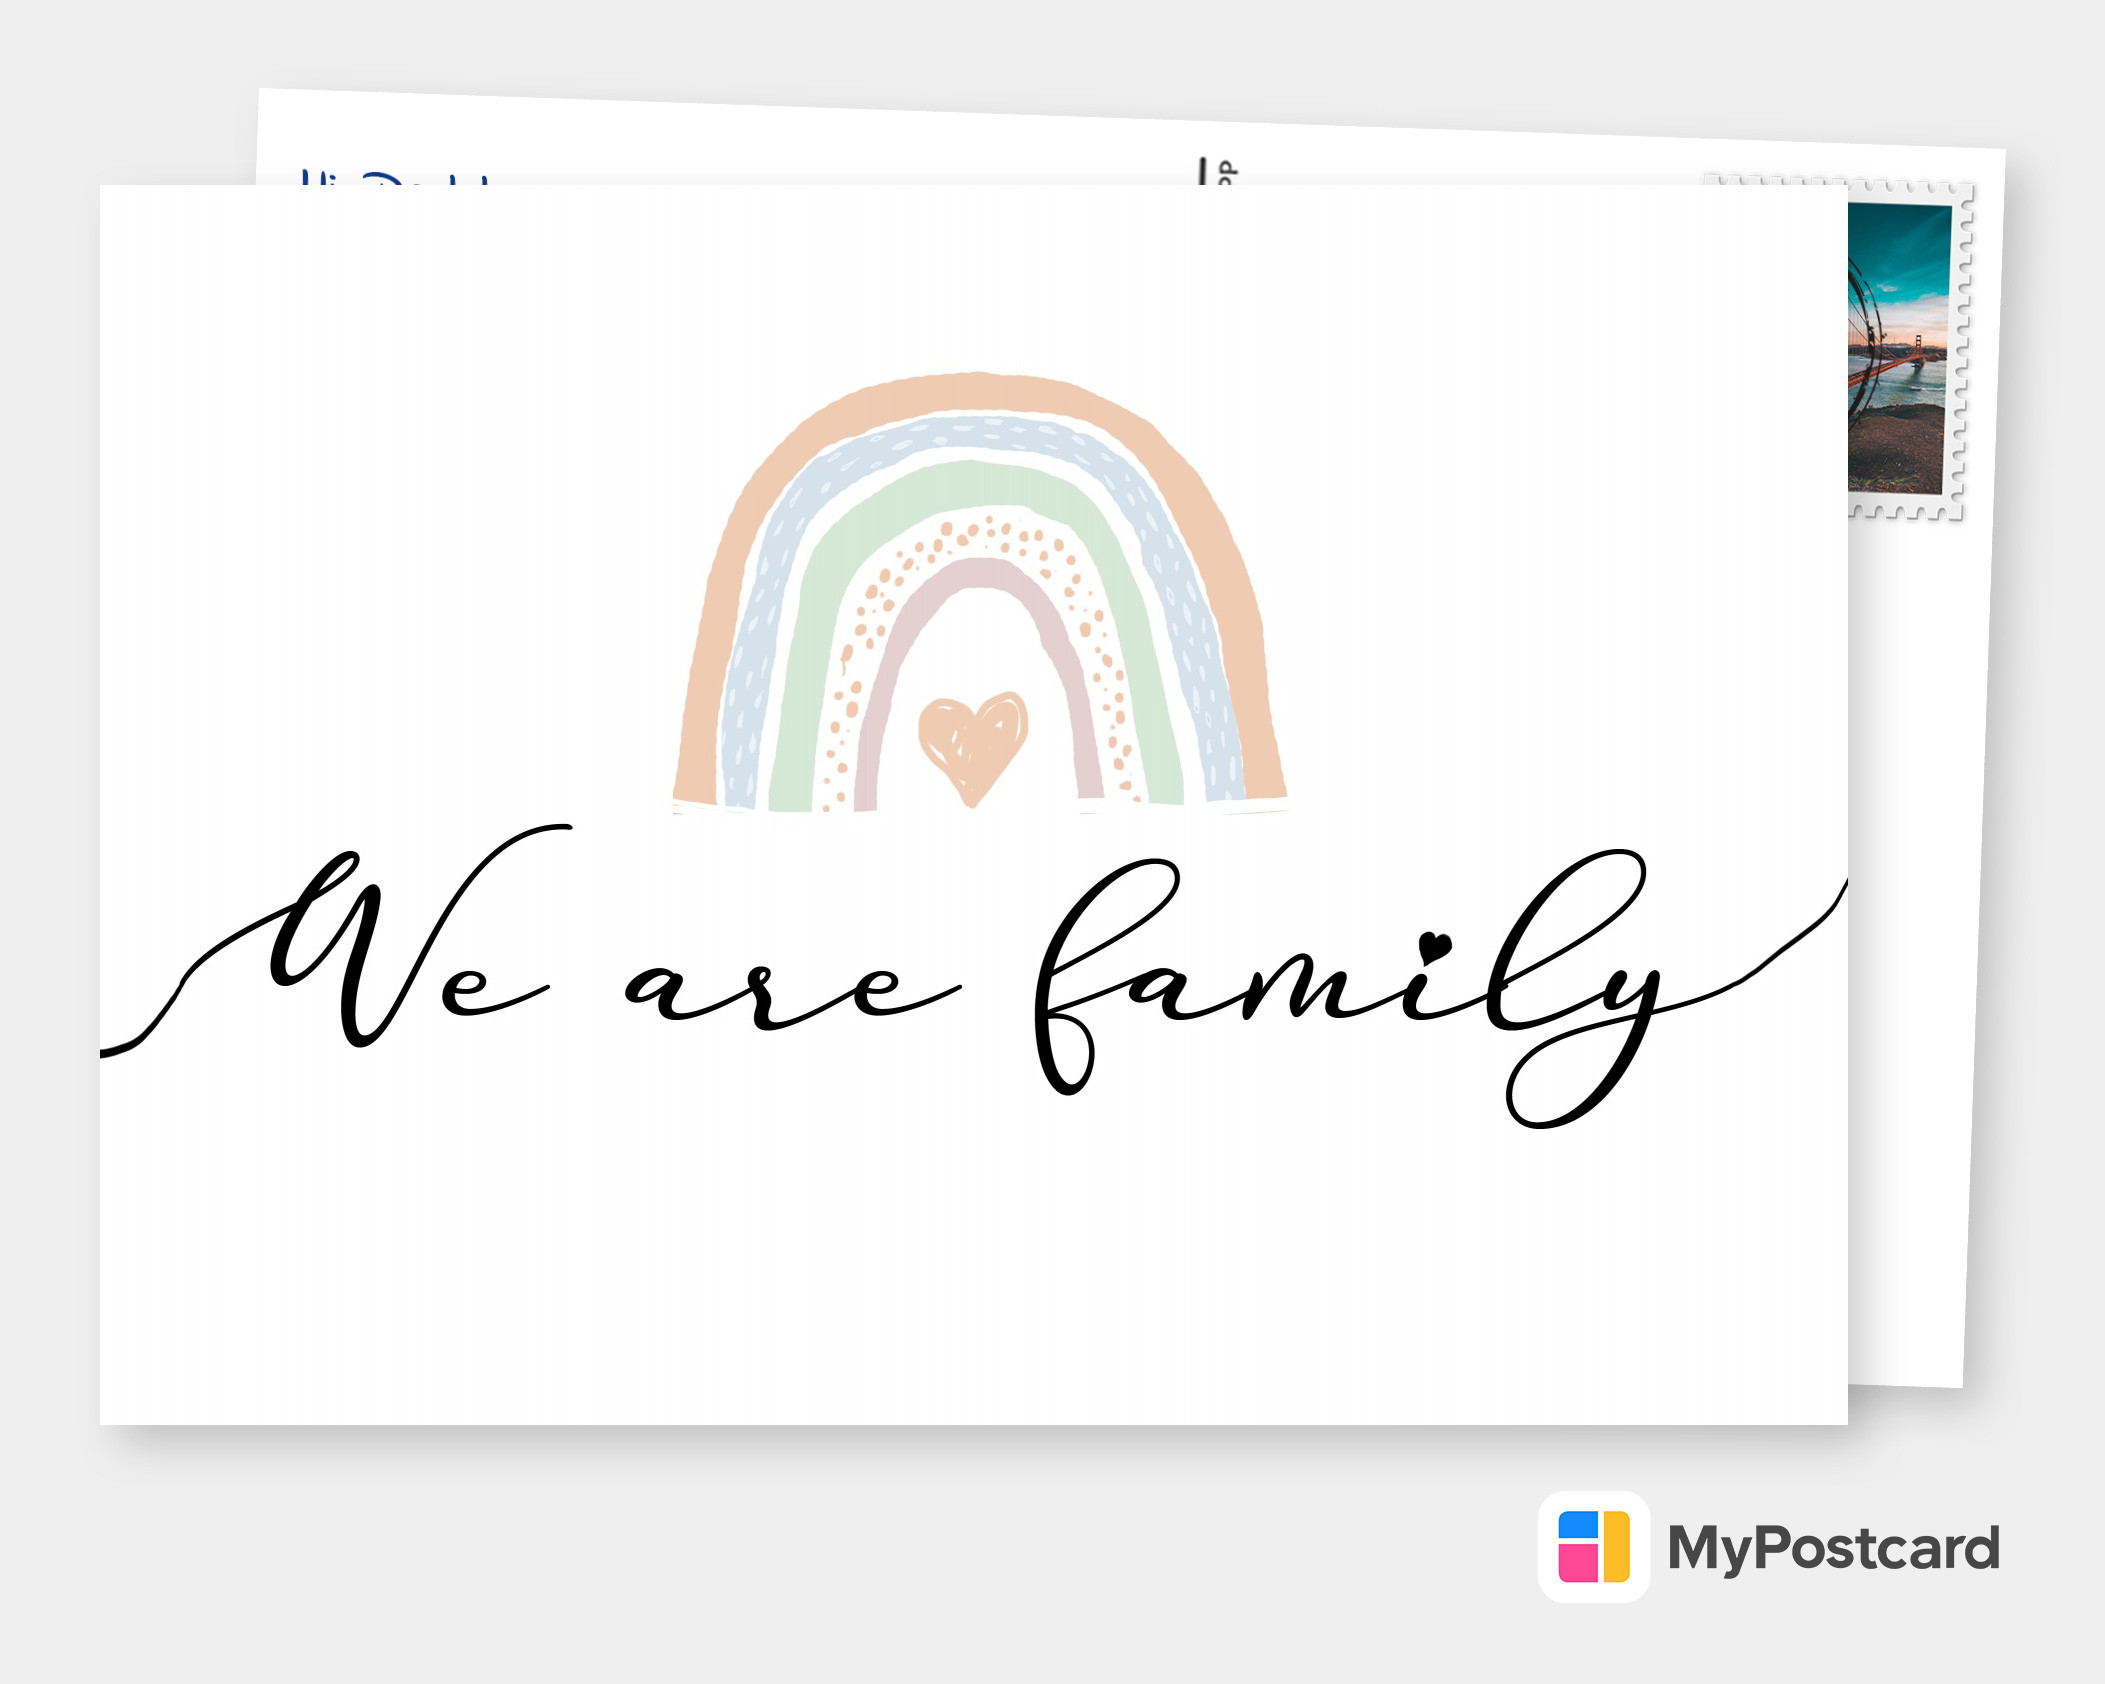Click the pastel rainbow illustration
Image resolution: width=2105 pixels, height=1684 pixels.
point(980,592)
